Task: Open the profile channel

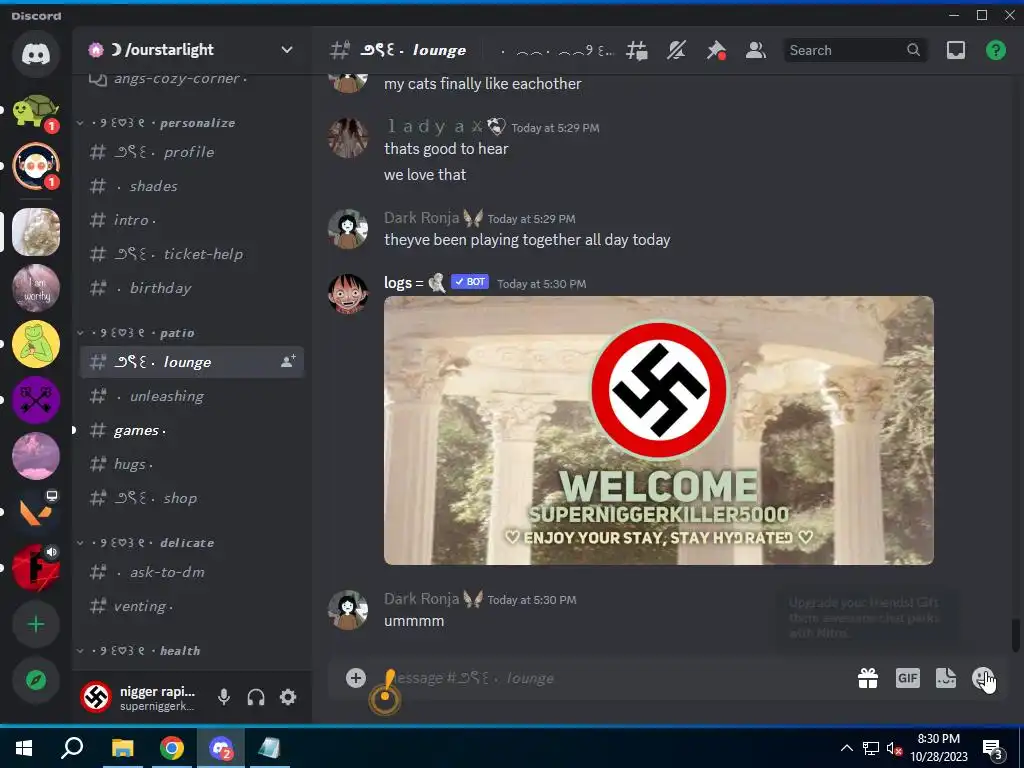Action: tap(191, 152)
